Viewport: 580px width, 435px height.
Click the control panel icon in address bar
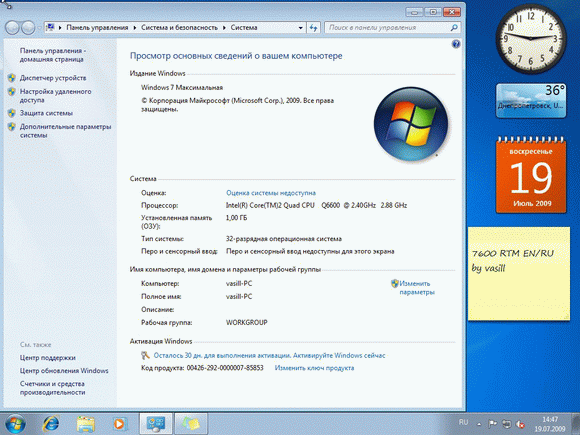[51, 27]
